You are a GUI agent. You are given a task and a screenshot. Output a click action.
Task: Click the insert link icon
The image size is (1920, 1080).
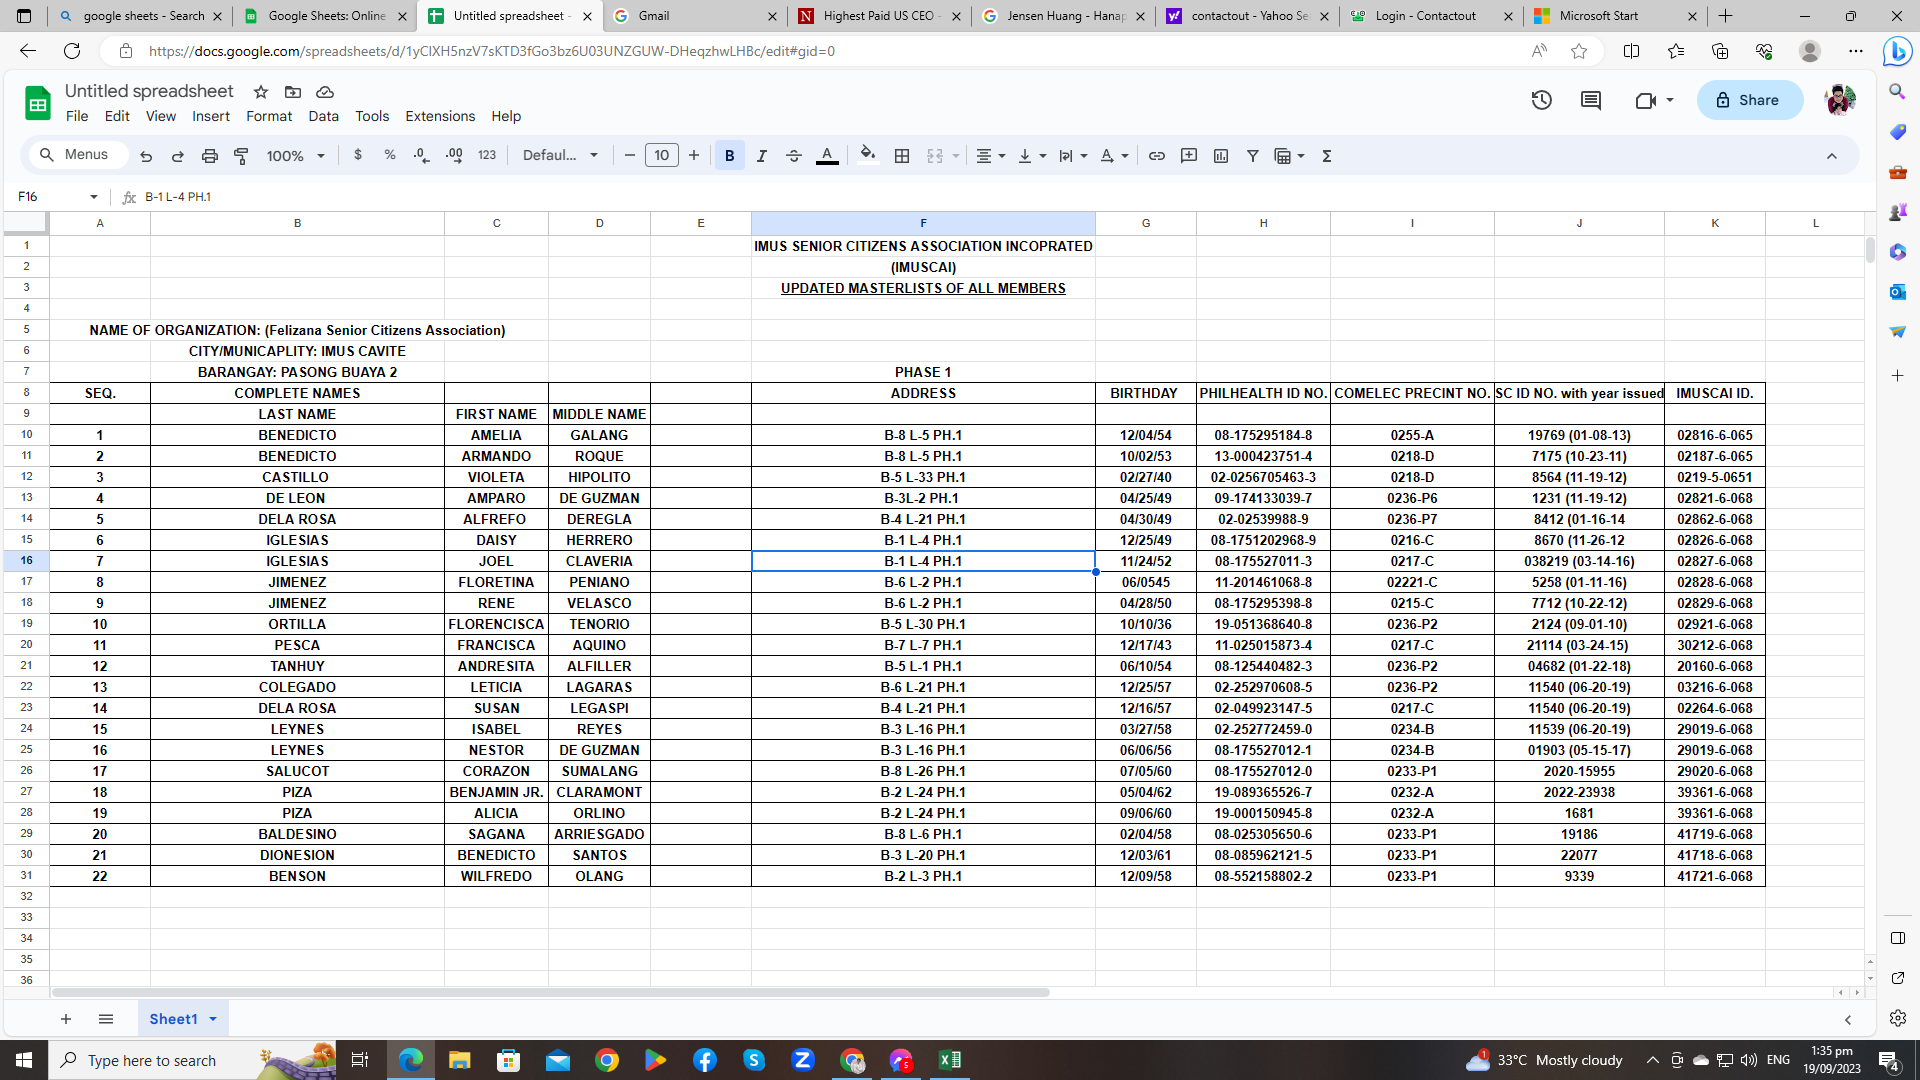tap(1157, 156)
